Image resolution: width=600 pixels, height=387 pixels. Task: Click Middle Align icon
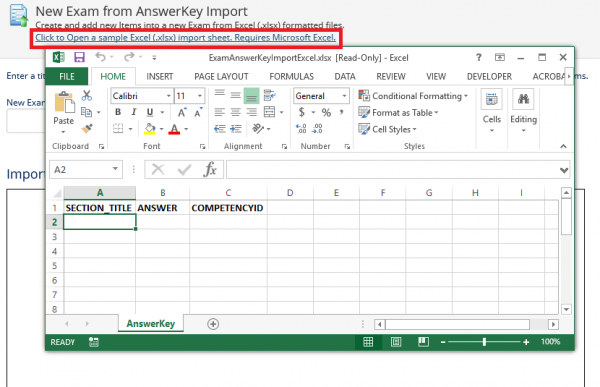(235, 95)
